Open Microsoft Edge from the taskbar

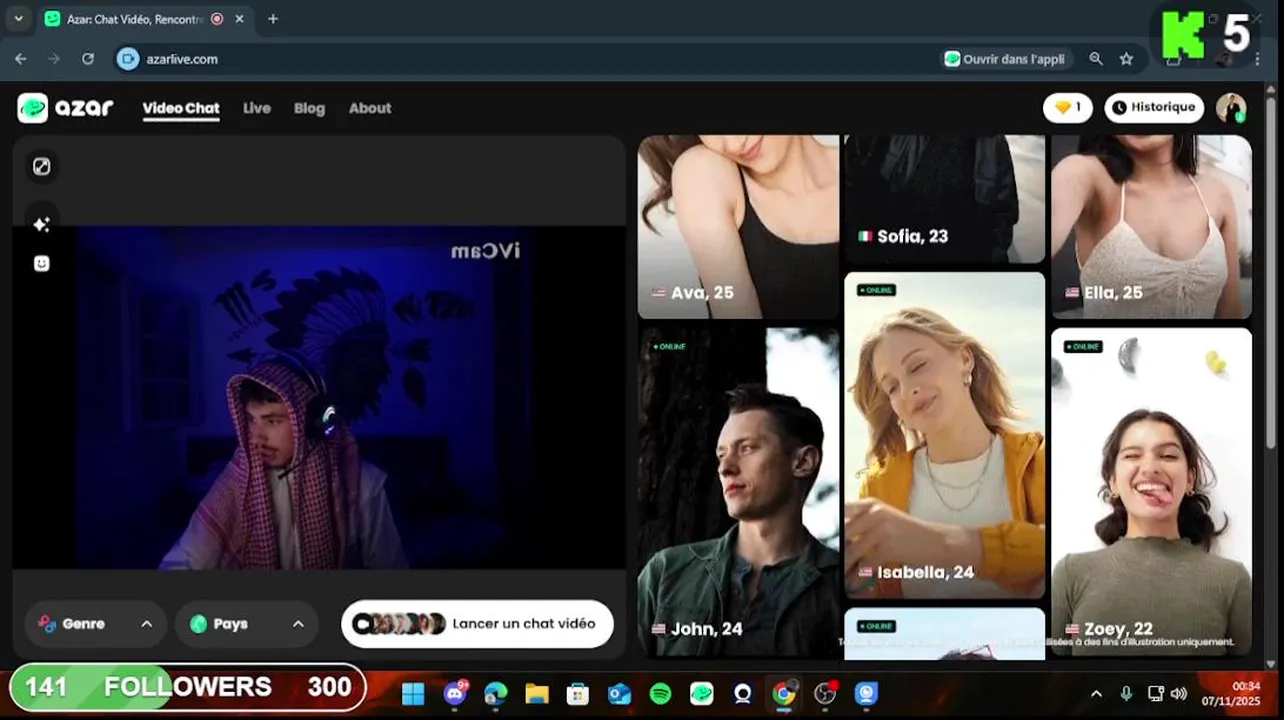[496, 693]
